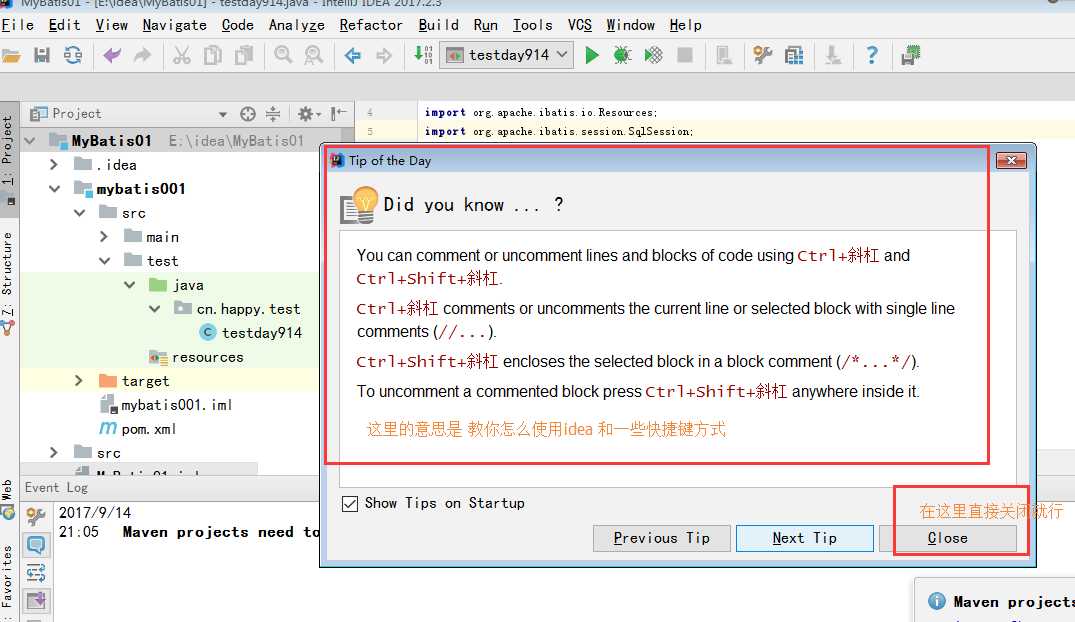Select the pom.xml file
Viewport: 1075px width, 622px height.
pos(138,429)
